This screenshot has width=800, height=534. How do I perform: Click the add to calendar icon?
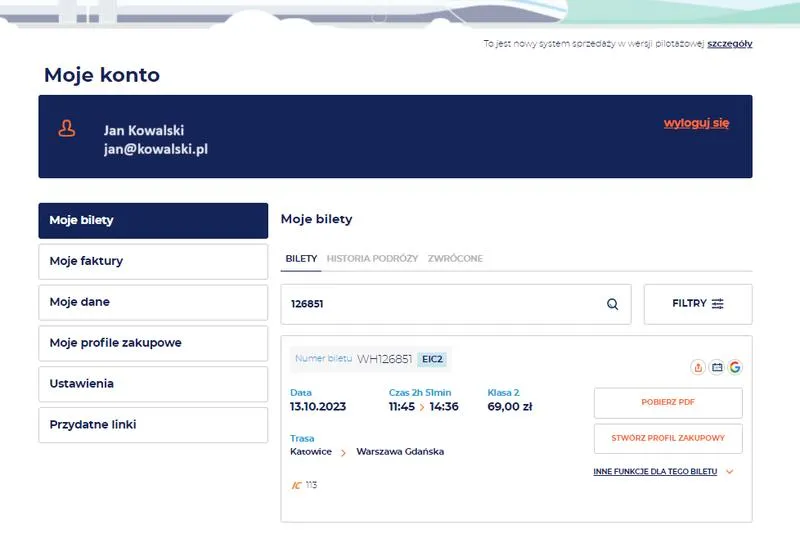pyautogui.click(x=717, y=367)
